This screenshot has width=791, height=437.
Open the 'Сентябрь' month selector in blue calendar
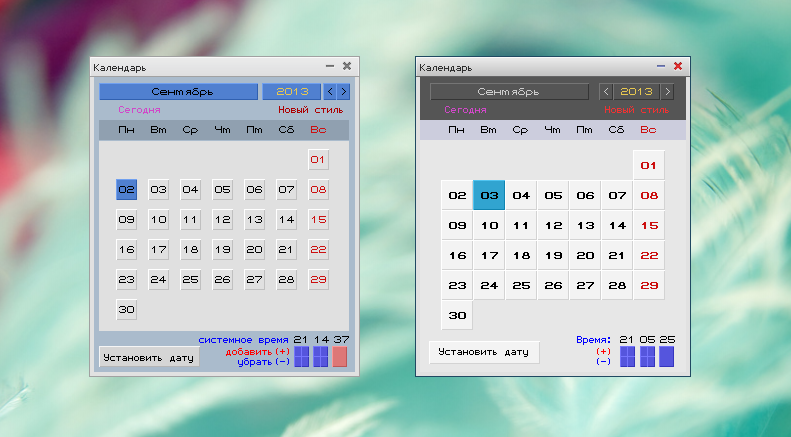tap(176, 92)
